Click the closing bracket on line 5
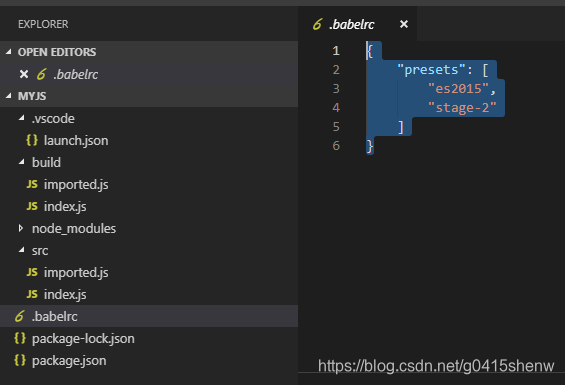The width and height of the screenshot is (565, 385). 401,127
